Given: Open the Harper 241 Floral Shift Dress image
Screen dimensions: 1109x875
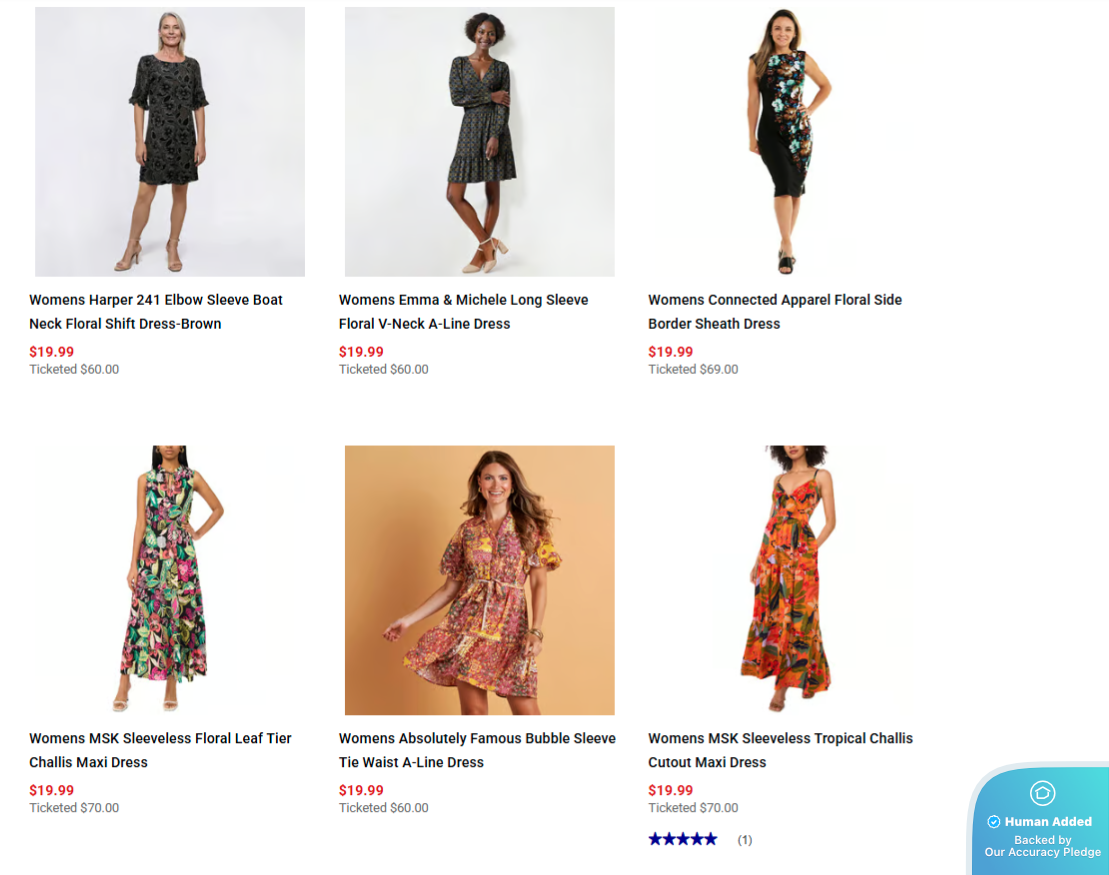Looking at the screenshot, I should tap(170, 142).
